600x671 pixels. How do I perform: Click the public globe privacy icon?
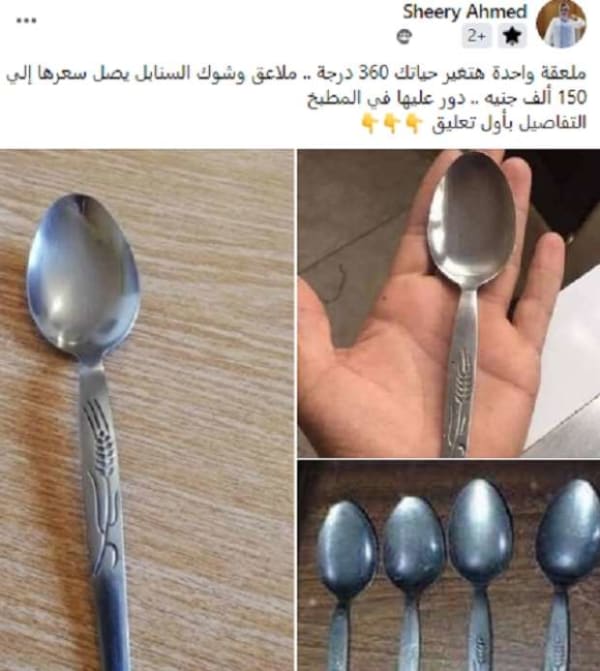(x=404, y=37)
